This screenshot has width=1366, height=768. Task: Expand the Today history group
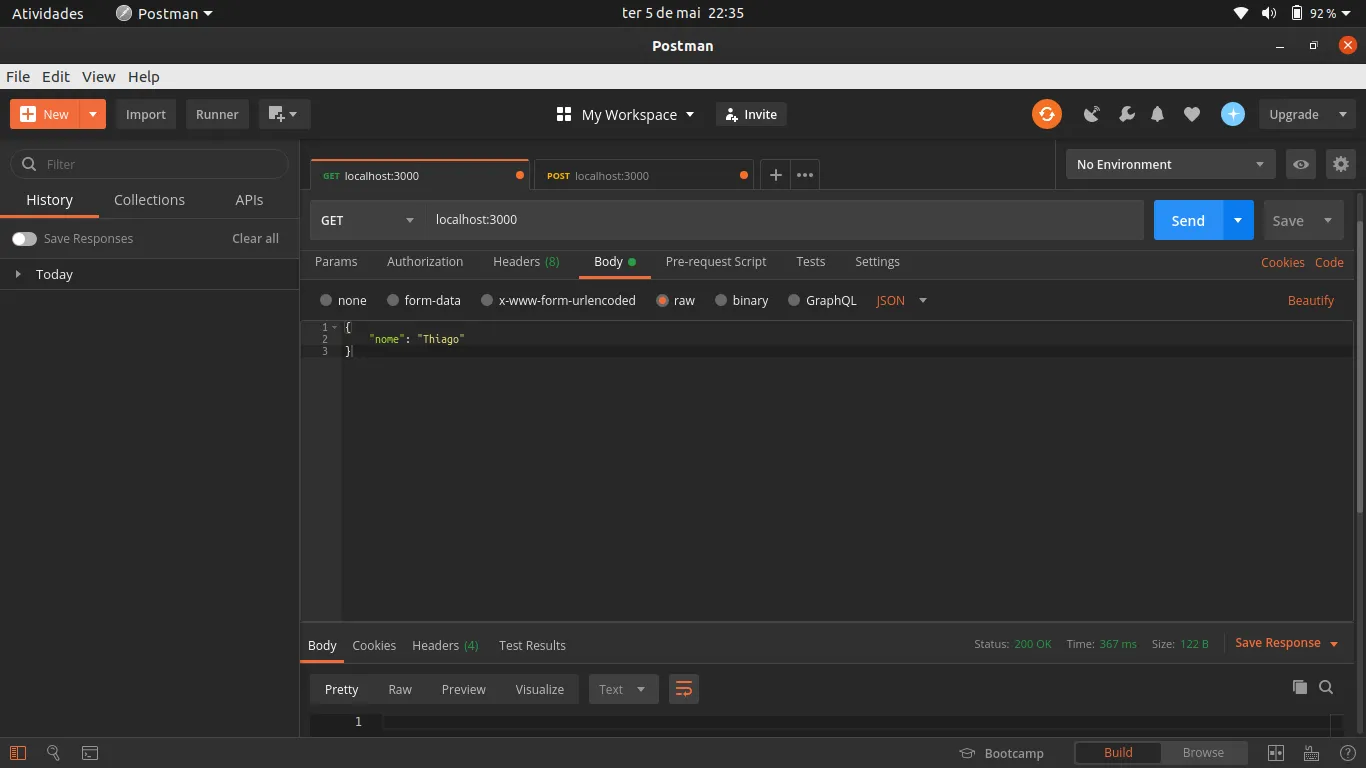(x=18, y=274)
